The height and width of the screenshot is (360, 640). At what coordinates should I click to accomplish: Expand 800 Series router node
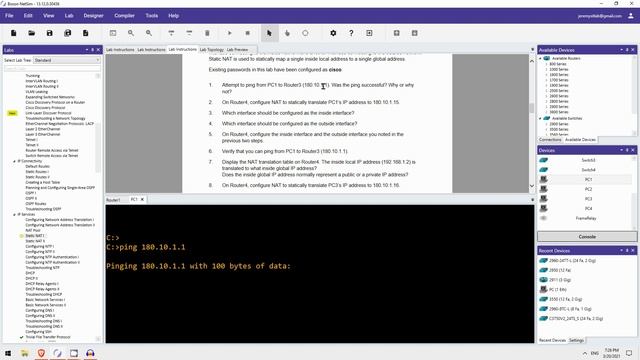point(547,64)
